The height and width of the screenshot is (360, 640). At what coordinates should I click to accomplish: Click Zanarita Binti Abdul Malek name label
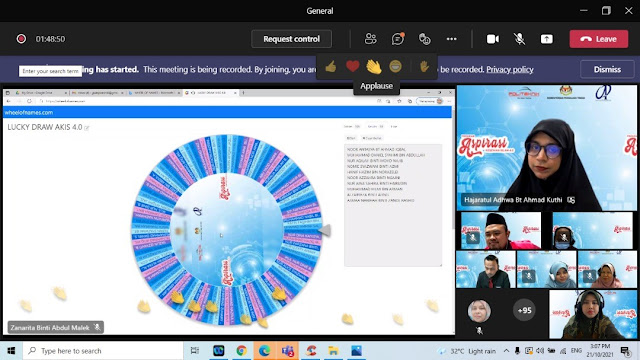coord(55,327)
